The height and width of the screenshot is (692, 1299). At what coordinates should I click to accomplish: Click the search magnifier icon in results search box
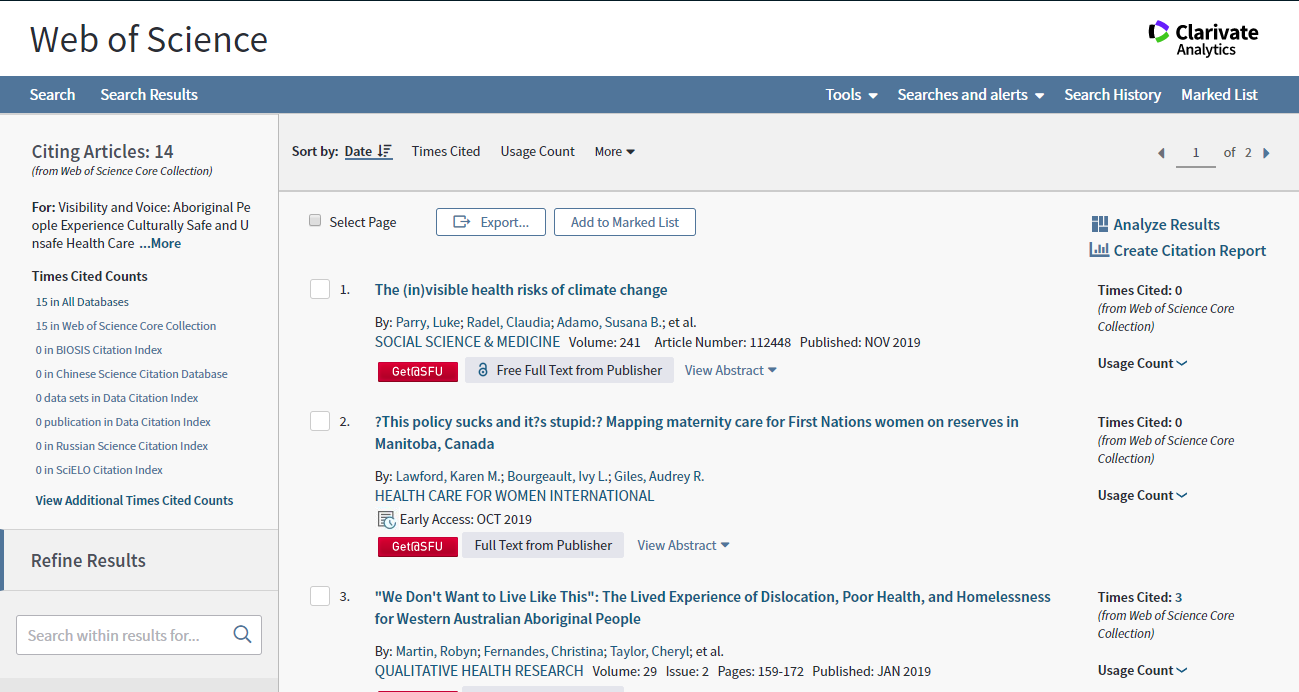click(x=242, y=634)
